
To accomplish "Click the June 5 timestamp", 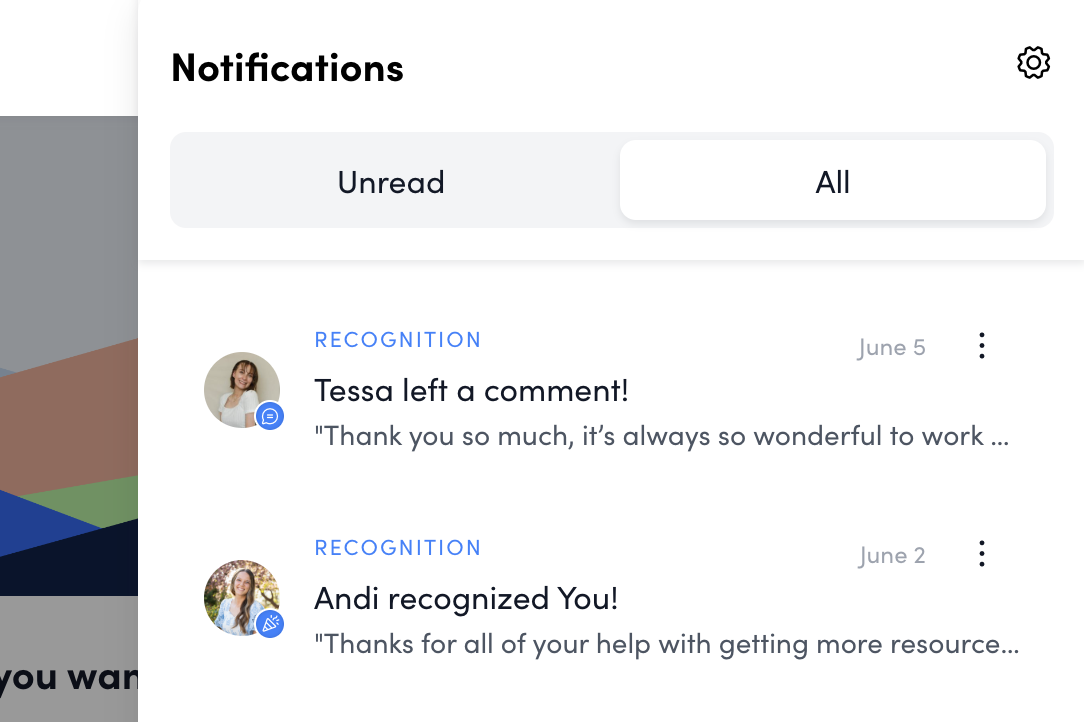I will coord(891,348).
